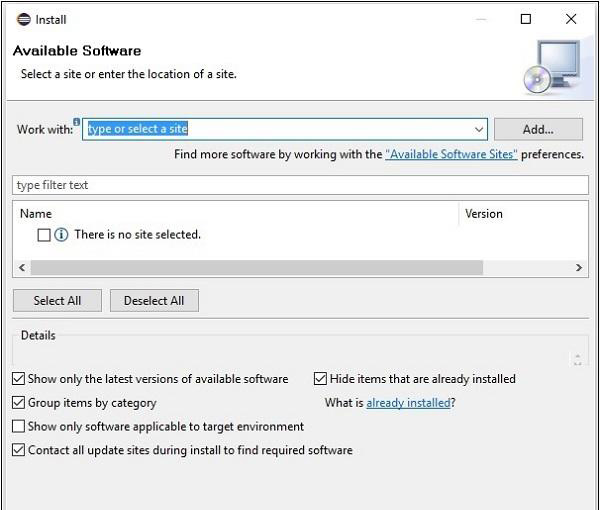This screenshot has height=510, width=600.
Task: Enable Show only software applicable to target environment
Action: tap(18, 426)
